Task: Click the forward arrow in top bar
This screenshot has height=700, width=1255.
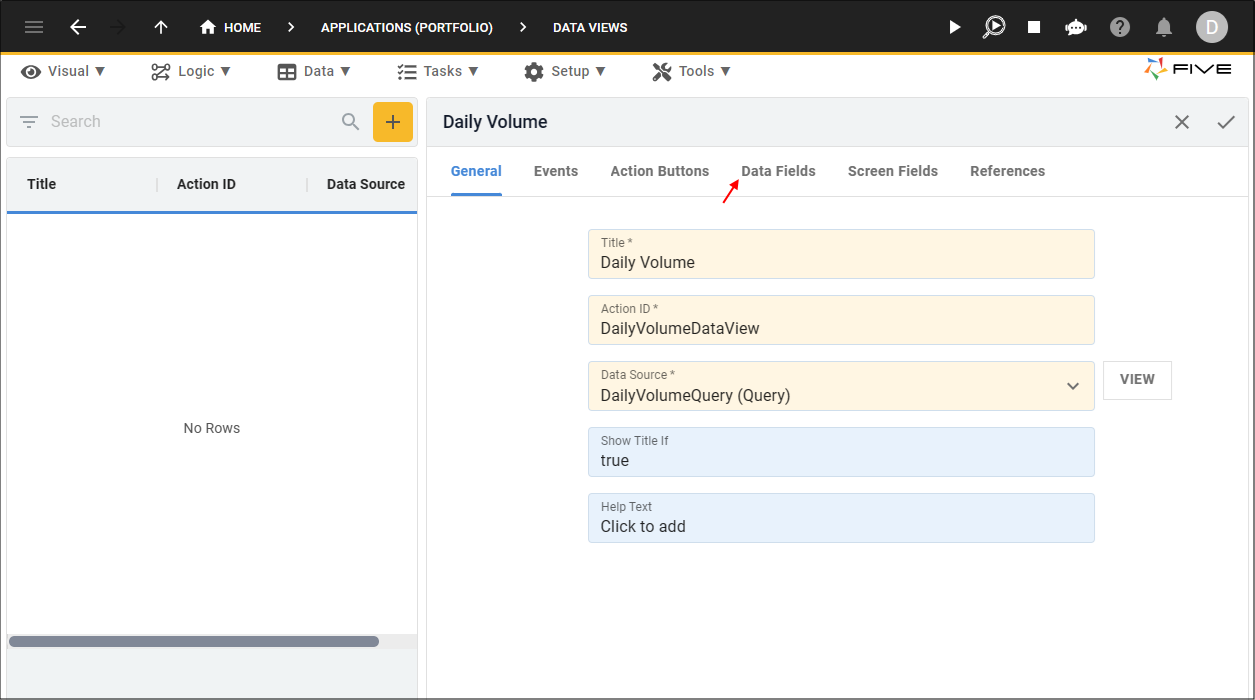Action: [x=118, y=27]
